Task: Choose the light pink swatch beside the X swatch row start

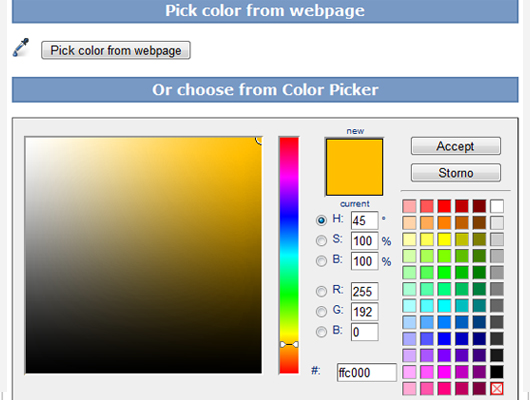Action: 409,389
